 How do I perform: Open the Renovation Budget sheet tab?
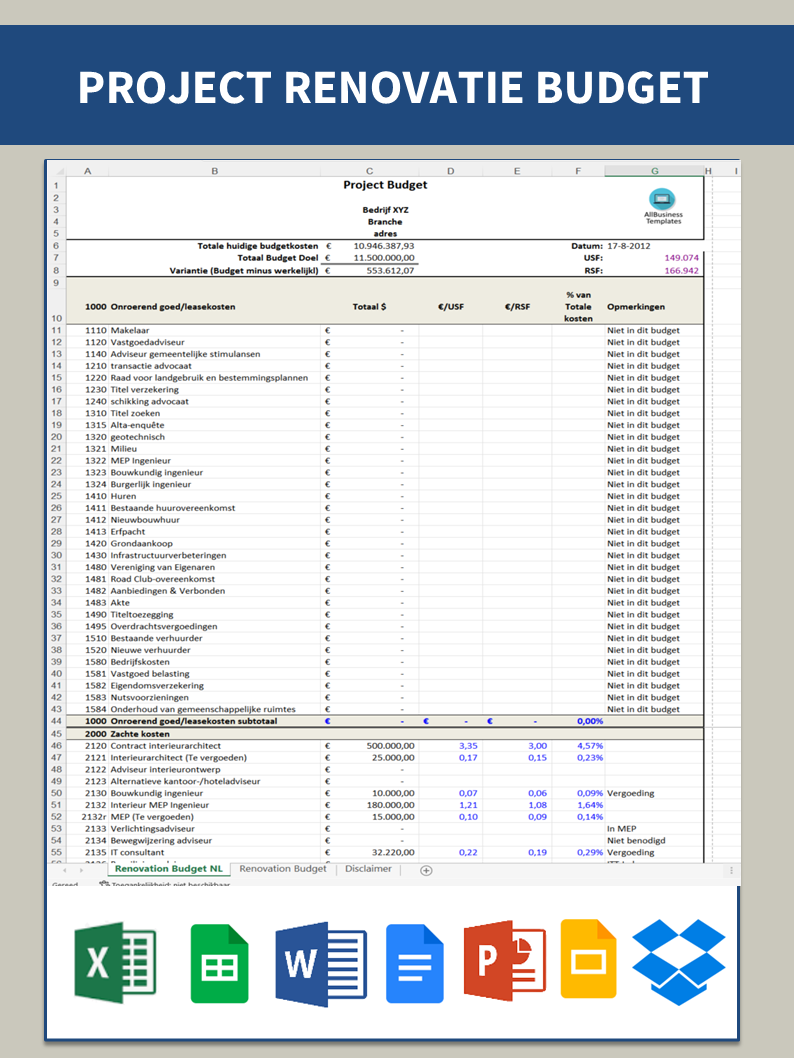283,868
